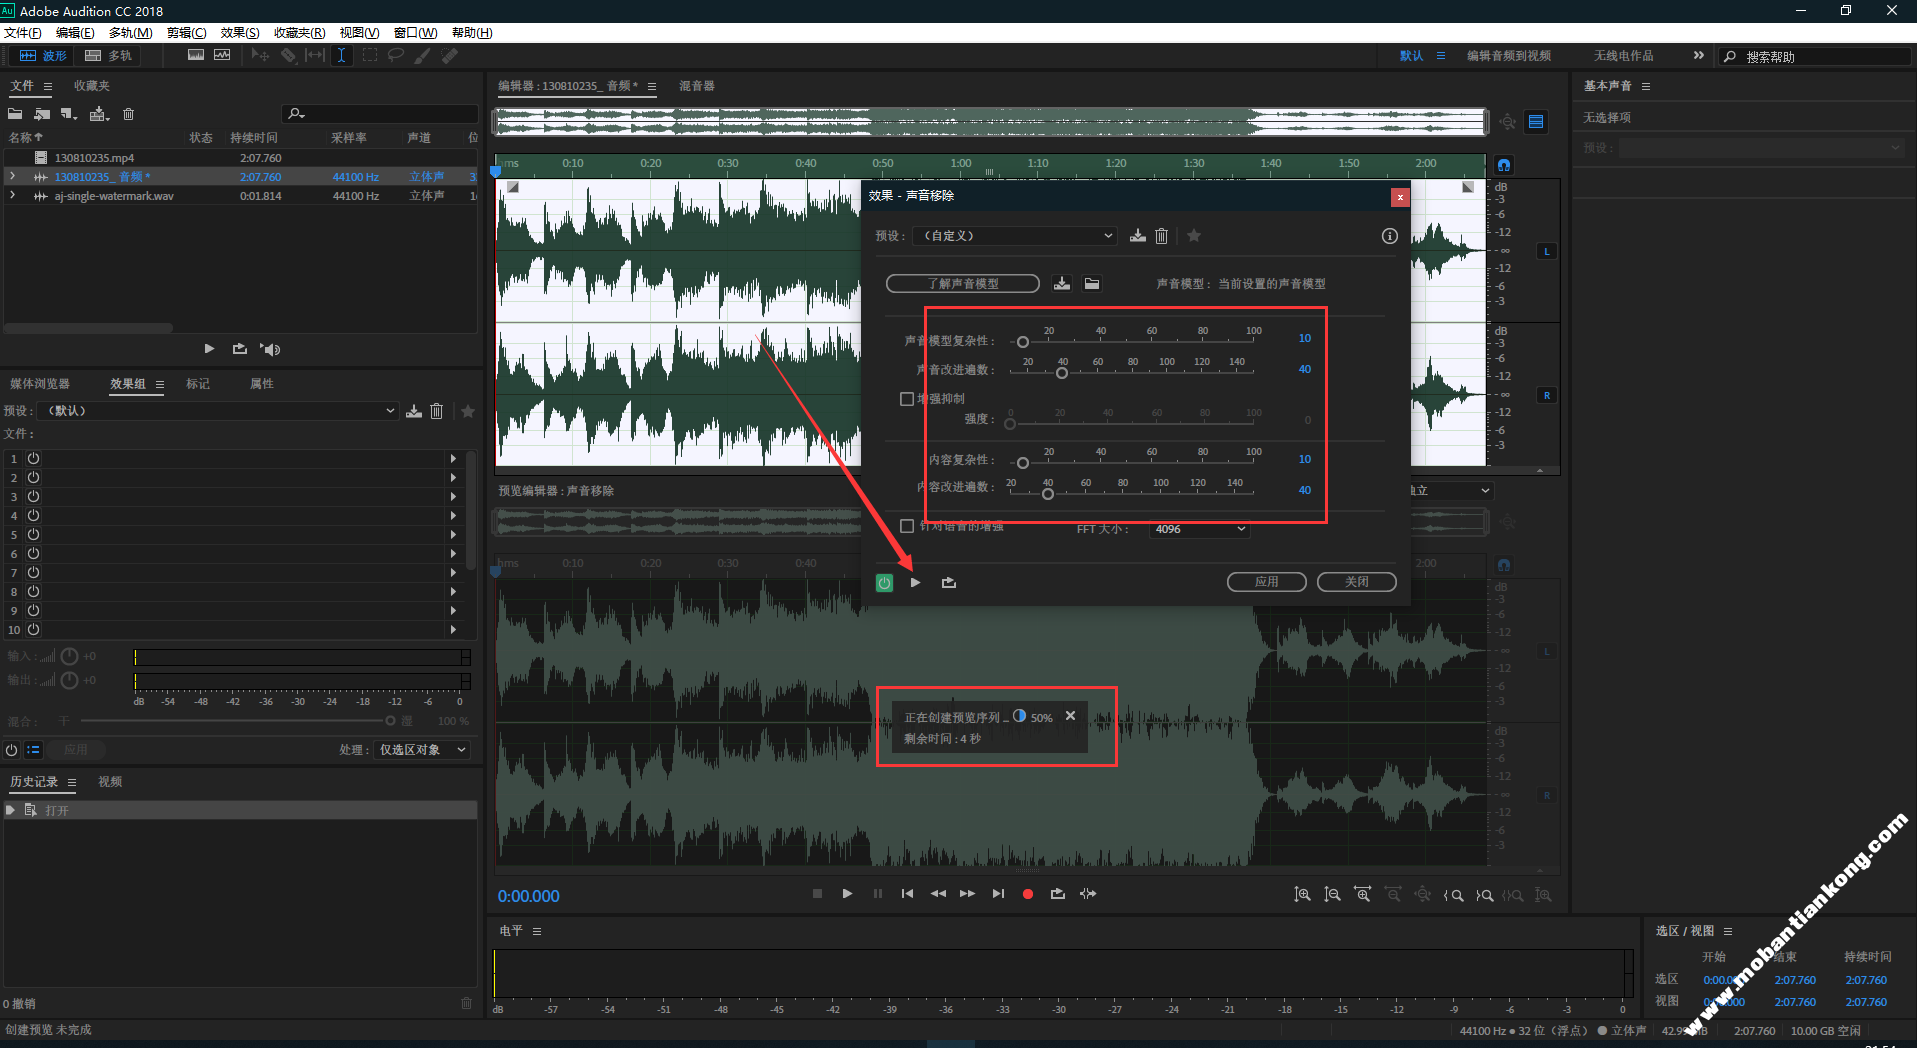Image resolution: width=1917 pixels, height=1048 pixels.
Task: Open 窗口(W) menu
Action: [x=415, y=33]
